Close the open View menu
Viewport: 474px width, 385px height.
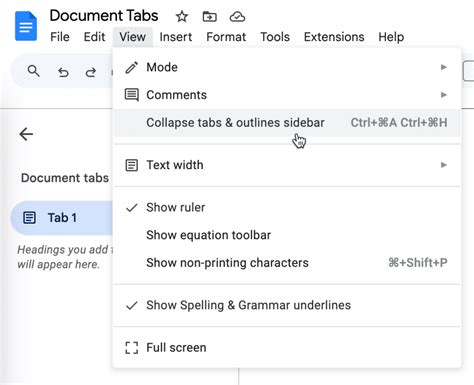[133, 37]
